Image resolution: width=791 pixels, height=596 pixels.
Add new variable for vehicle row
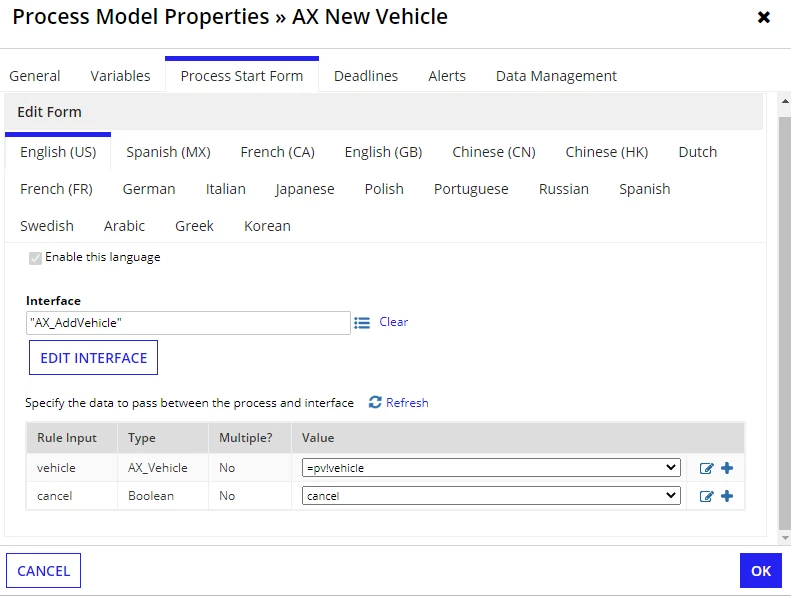pyautogui.click(x=727, y=468)
